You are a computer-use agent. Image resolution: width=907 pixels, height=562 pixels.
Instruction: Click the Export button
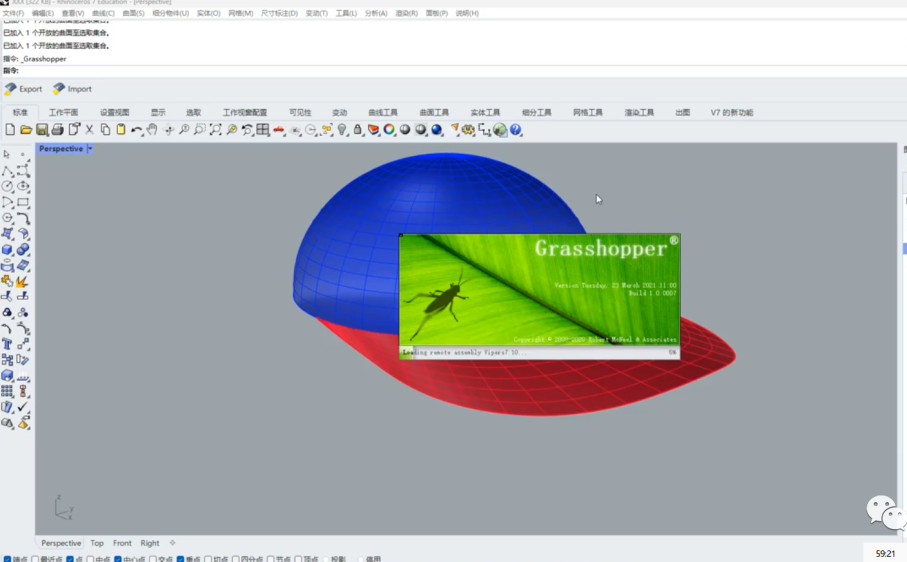pyautogui.click(x=24, y=89)
